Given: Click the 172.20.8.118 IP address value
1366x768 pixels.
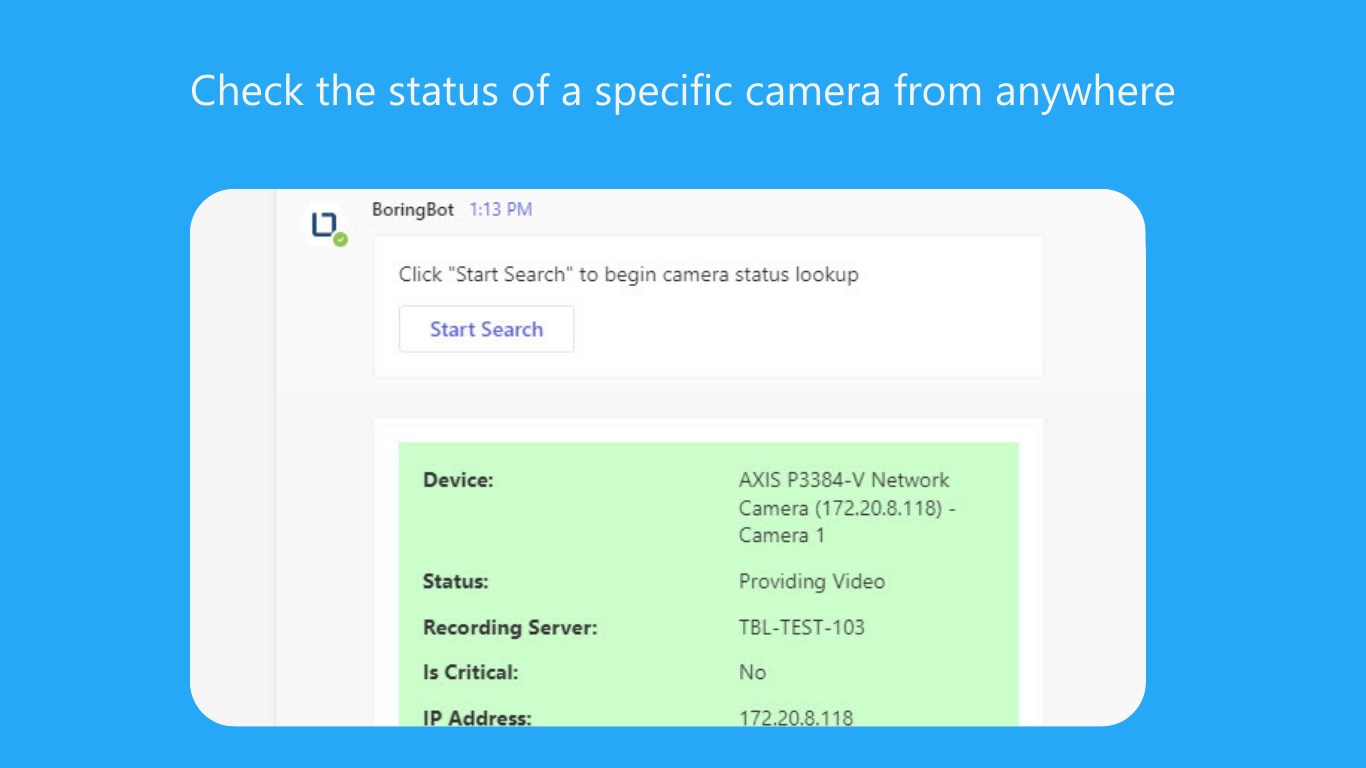Looking at the screenshot, I should click(x=796, y=717).
